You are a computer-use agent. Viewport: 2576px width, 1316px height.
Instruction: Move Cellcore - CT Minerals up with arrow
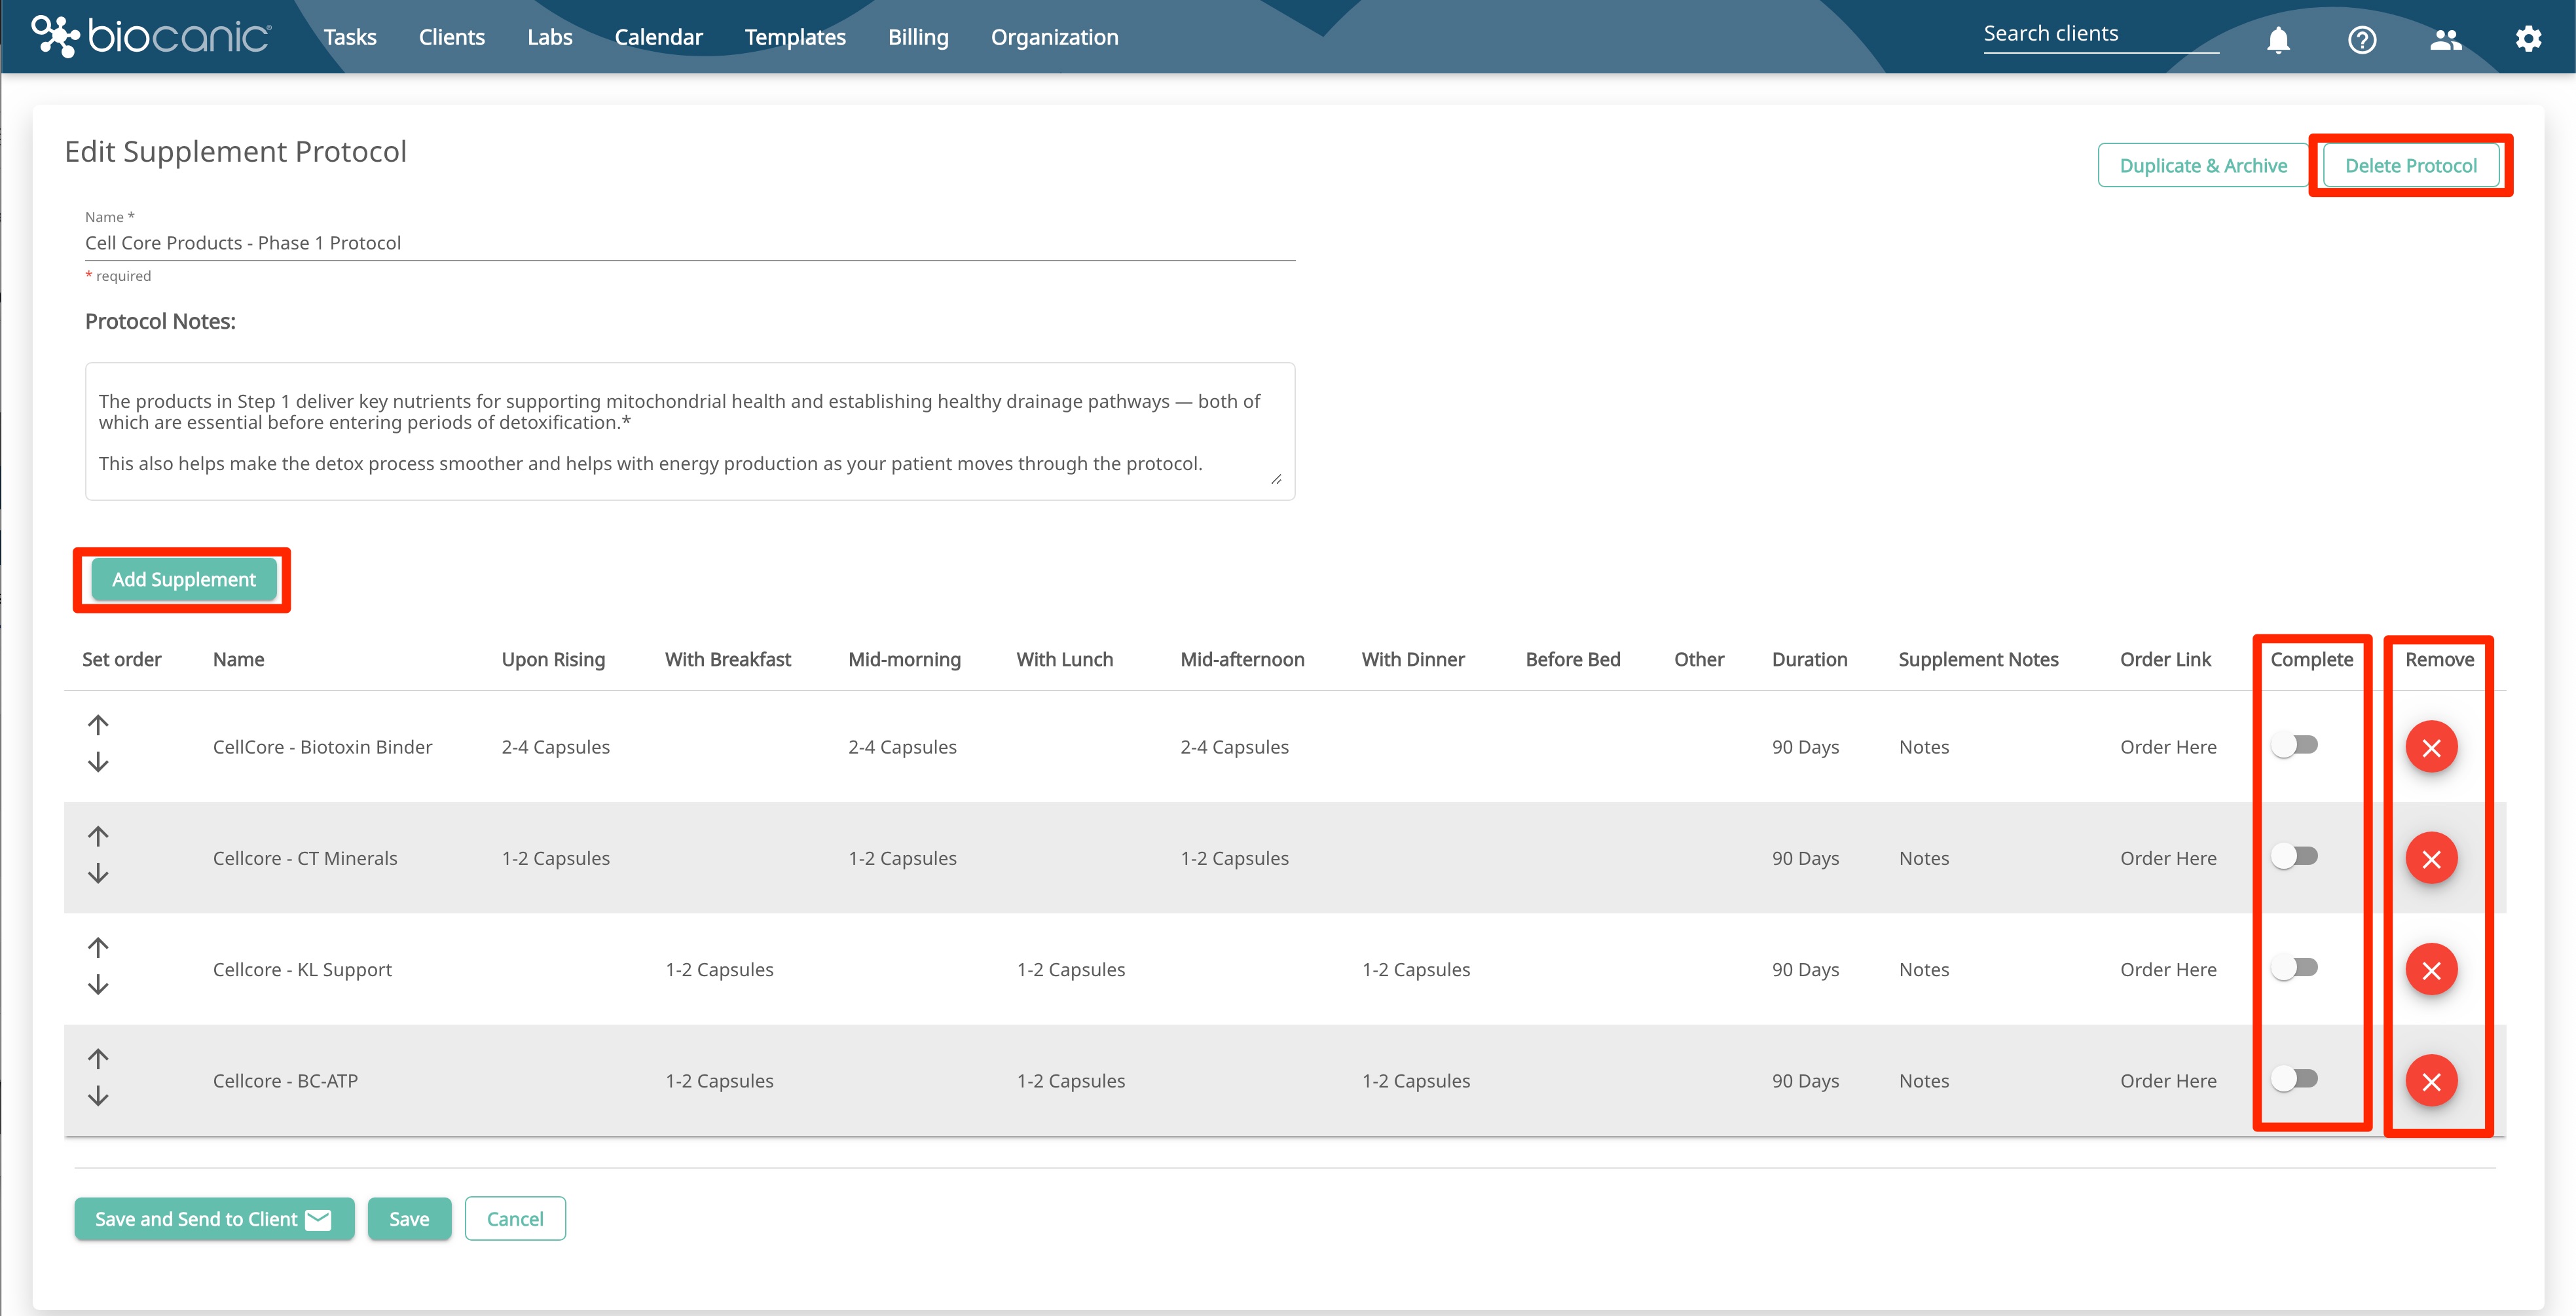click(98, 836)
